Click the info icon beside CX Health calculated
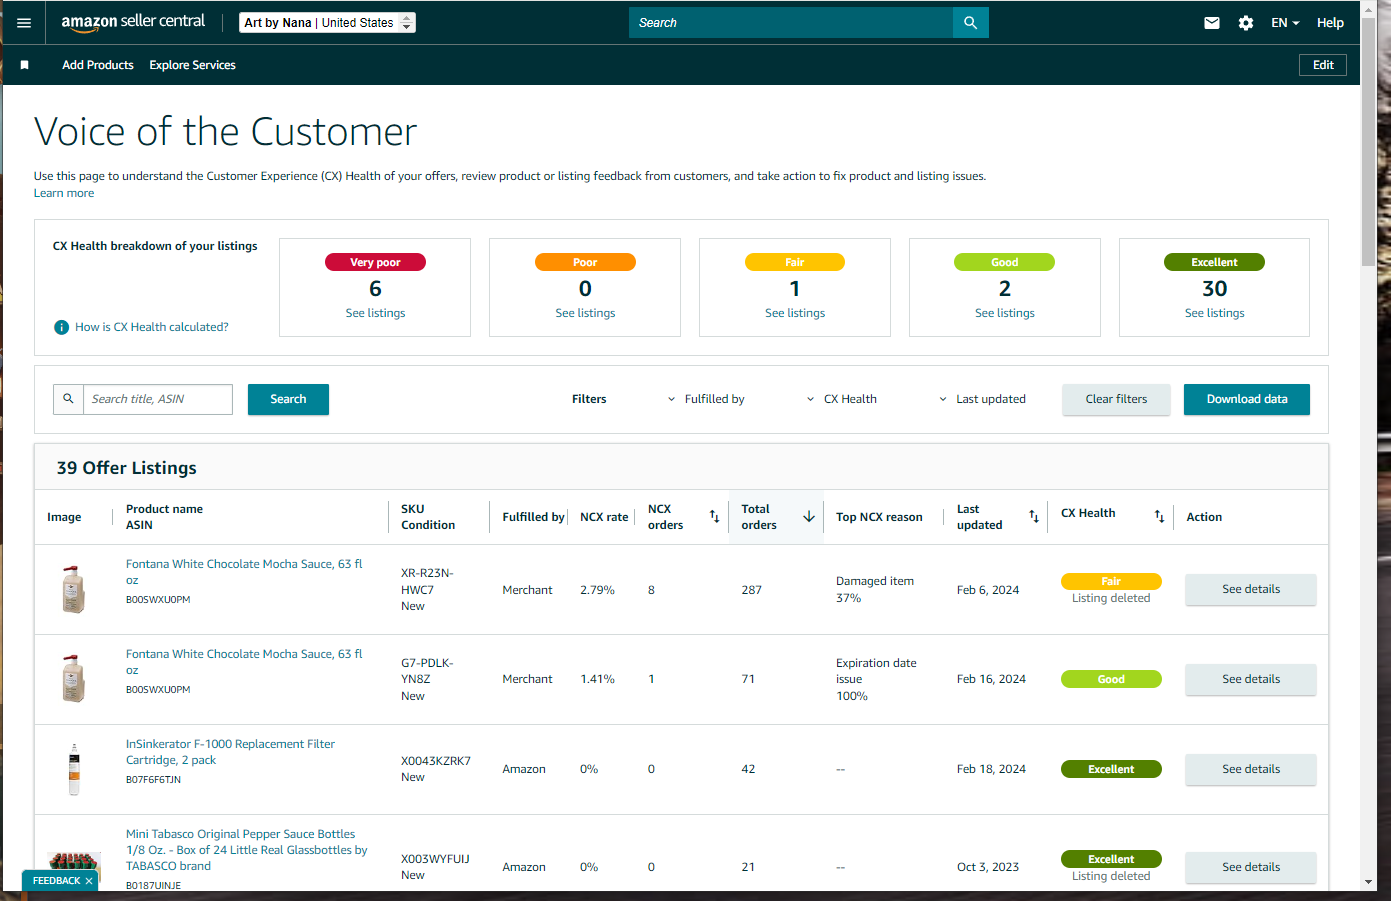 [61, 327]
